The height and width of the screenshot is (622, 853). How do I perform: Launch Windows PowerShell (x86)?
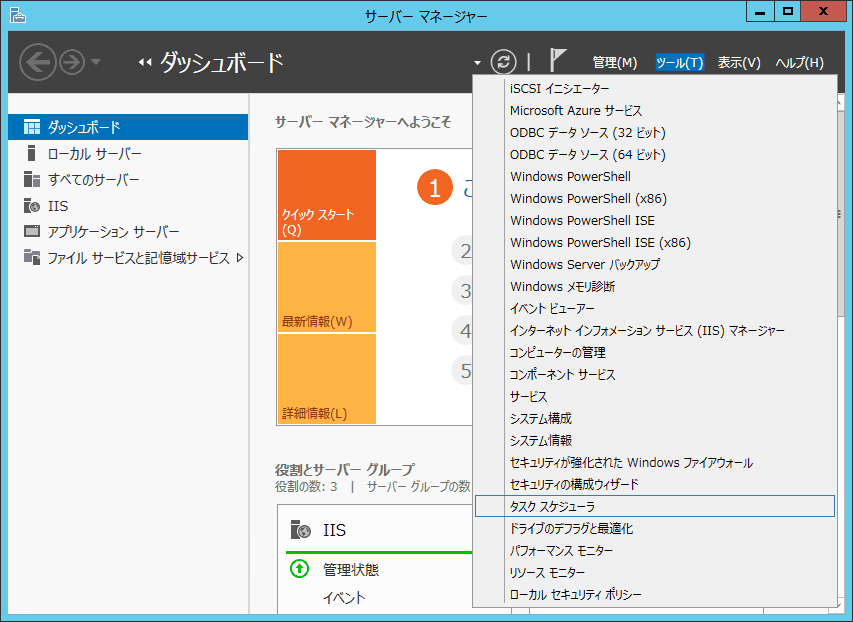tap(655, 199)
